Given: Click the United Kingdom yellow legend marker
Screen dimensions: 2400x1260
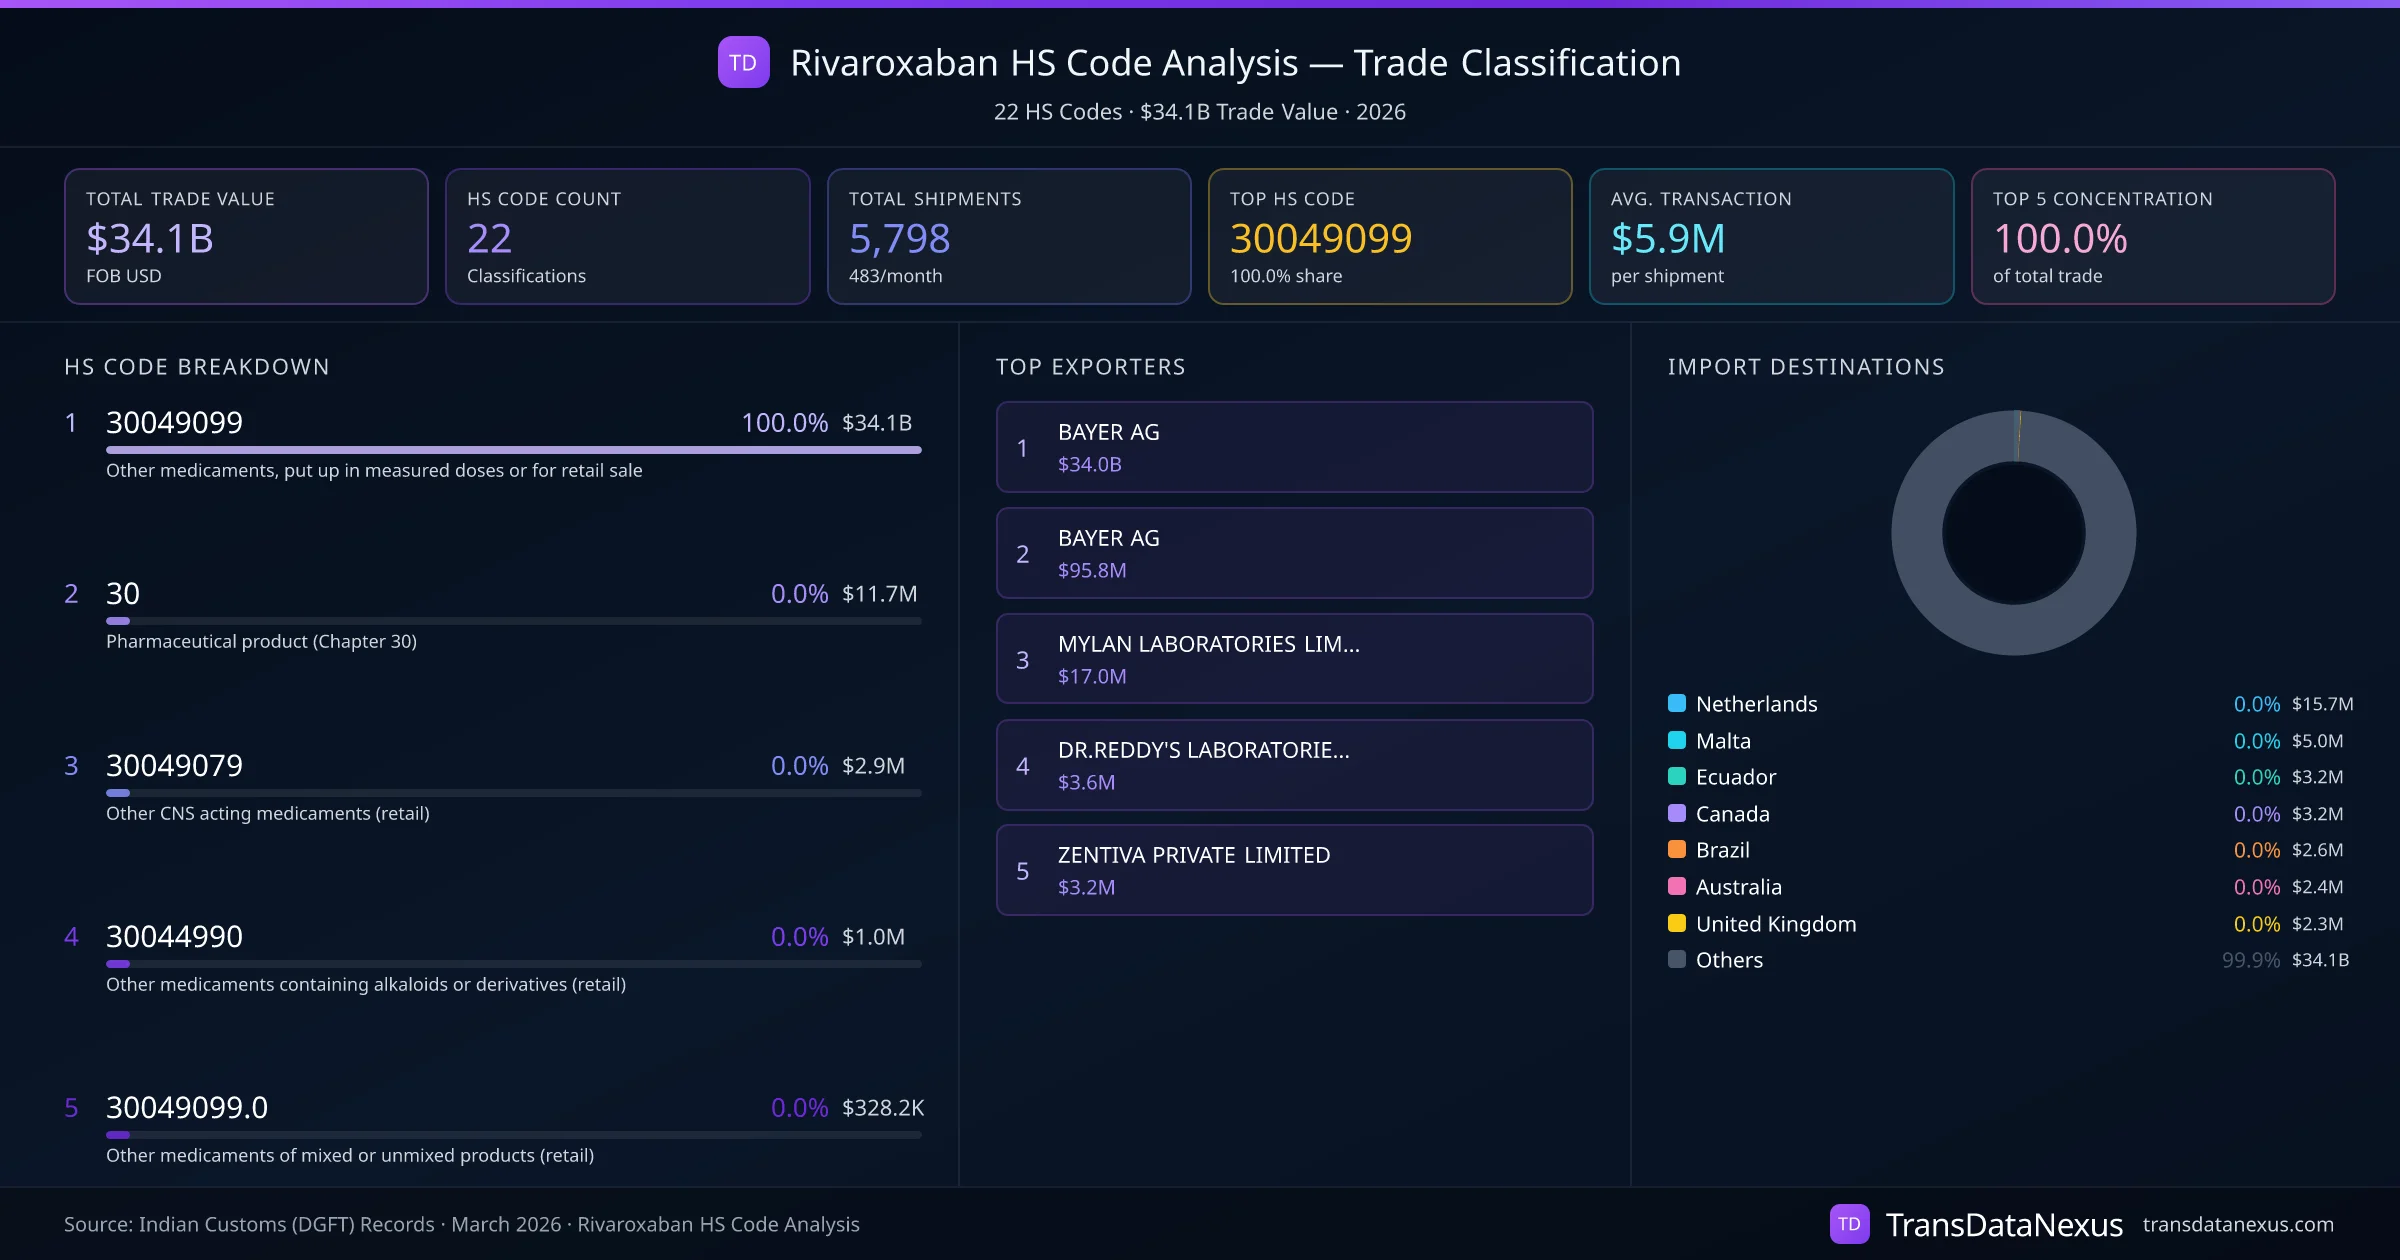Looking at the screenshot, I should (1677, 923).
